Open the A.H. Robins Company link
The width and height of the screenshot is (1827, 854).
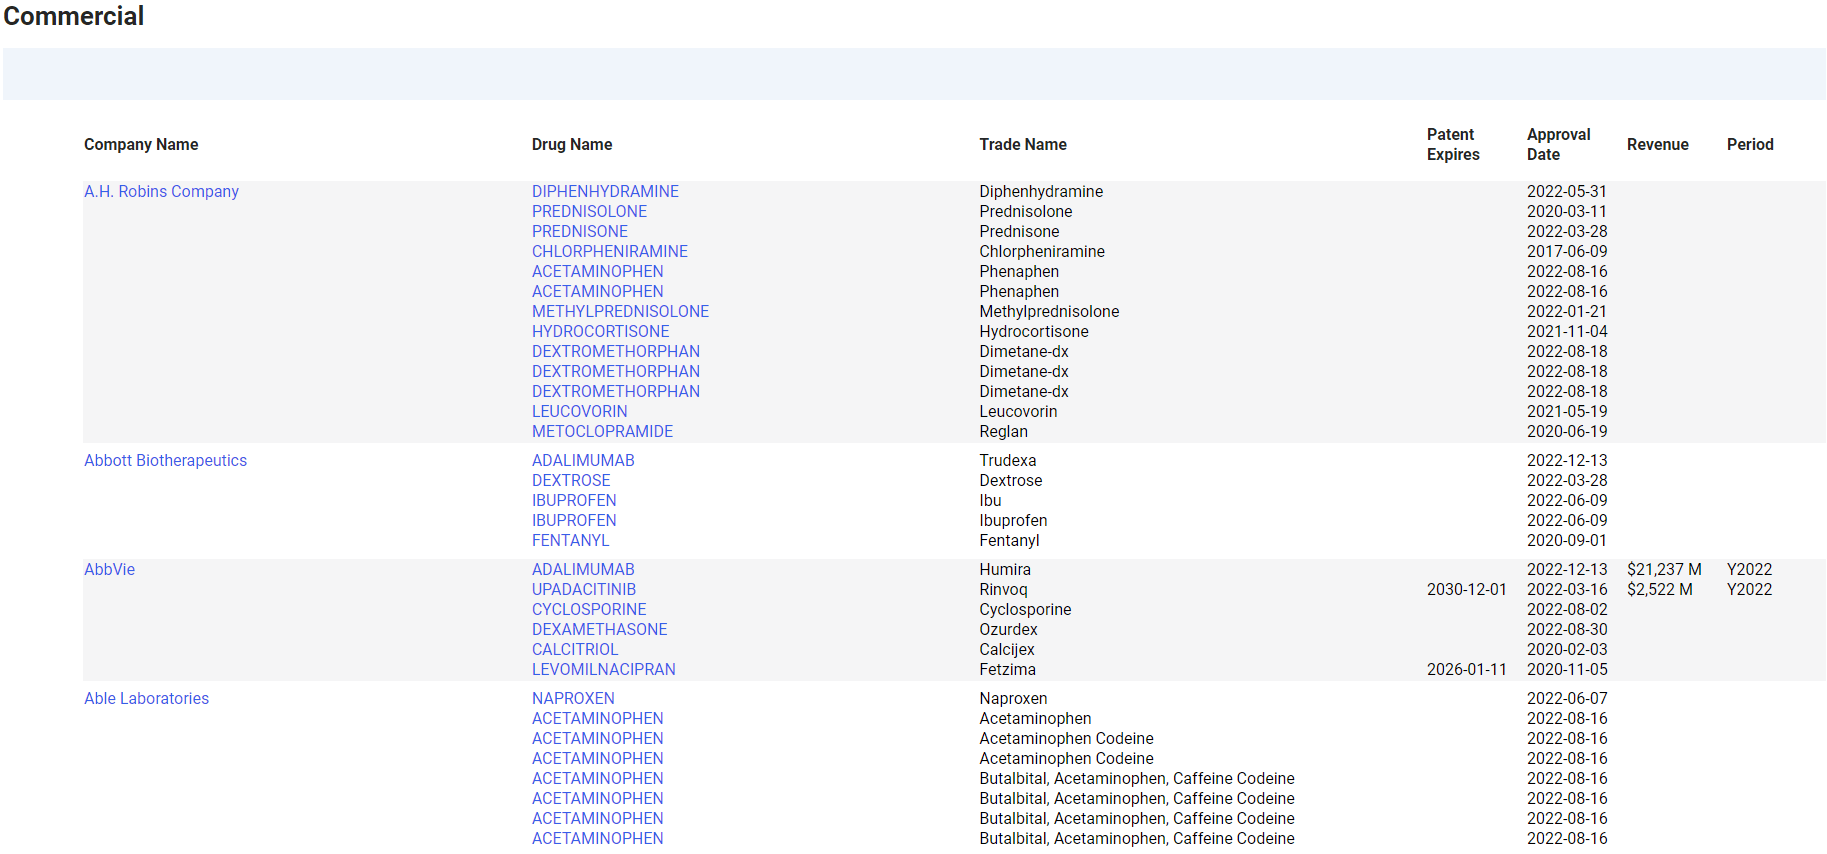tap(161, 191)
